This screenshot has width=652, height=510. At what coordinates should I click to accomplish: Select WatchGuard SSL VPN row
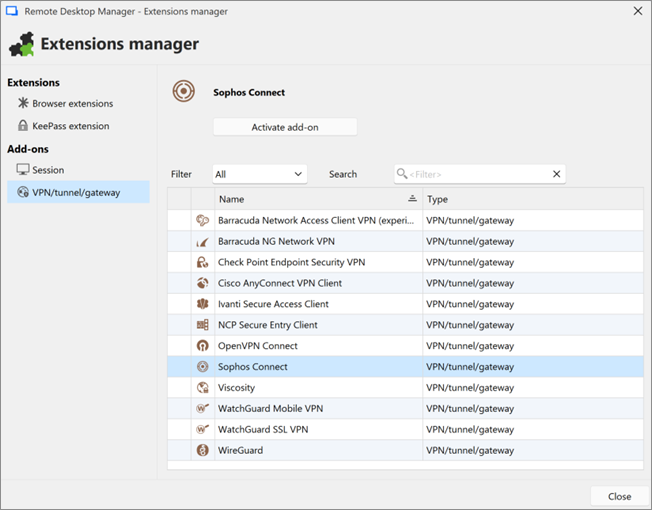(x=405, y=429)
